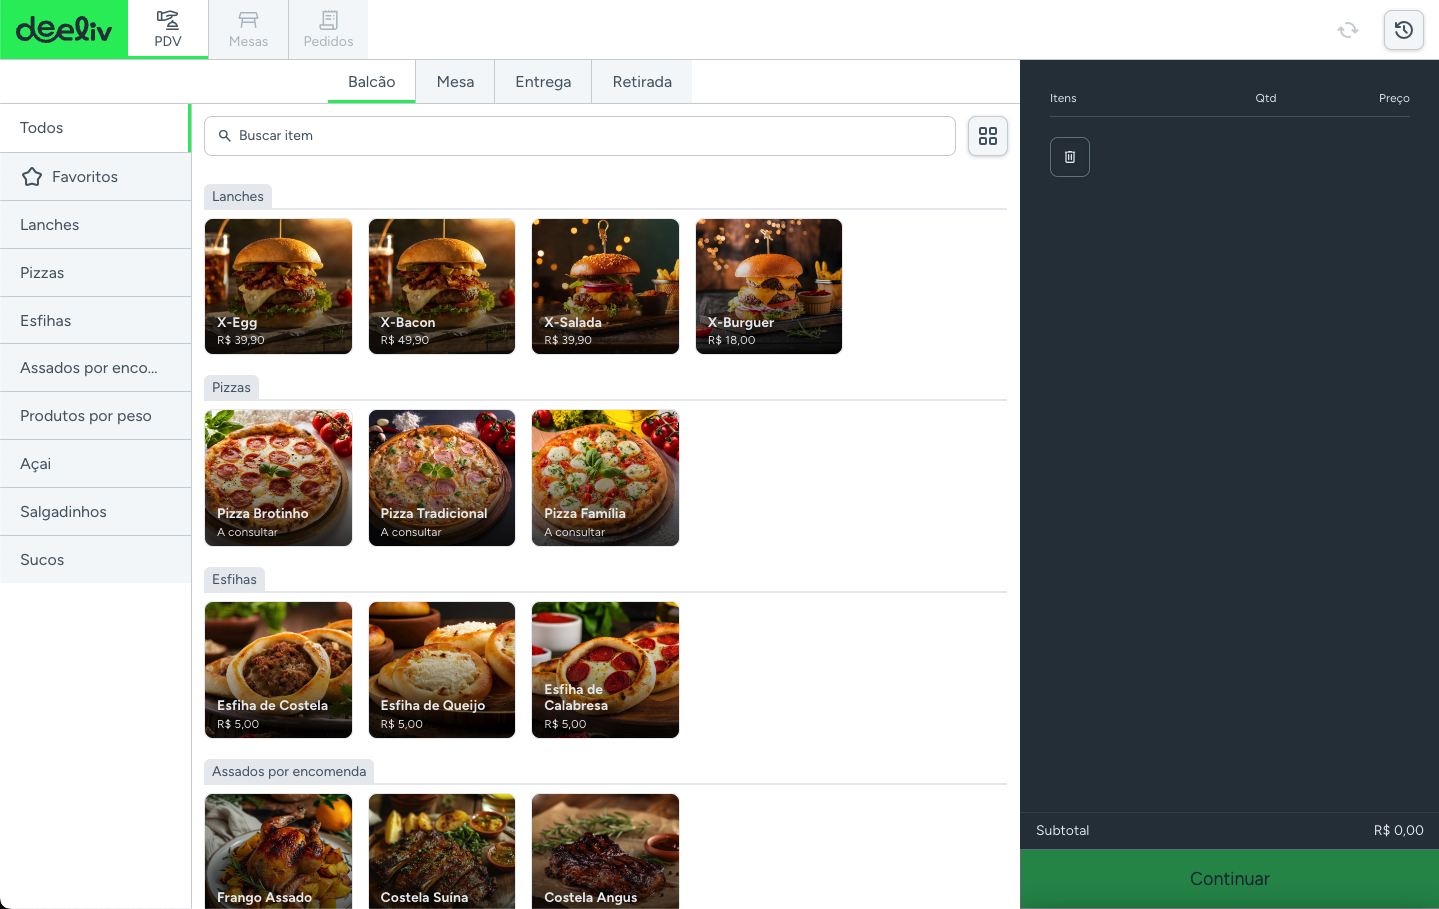Filter by the Pizzas category
This screenshot has width=1439, height=909.
click(95, 273)
